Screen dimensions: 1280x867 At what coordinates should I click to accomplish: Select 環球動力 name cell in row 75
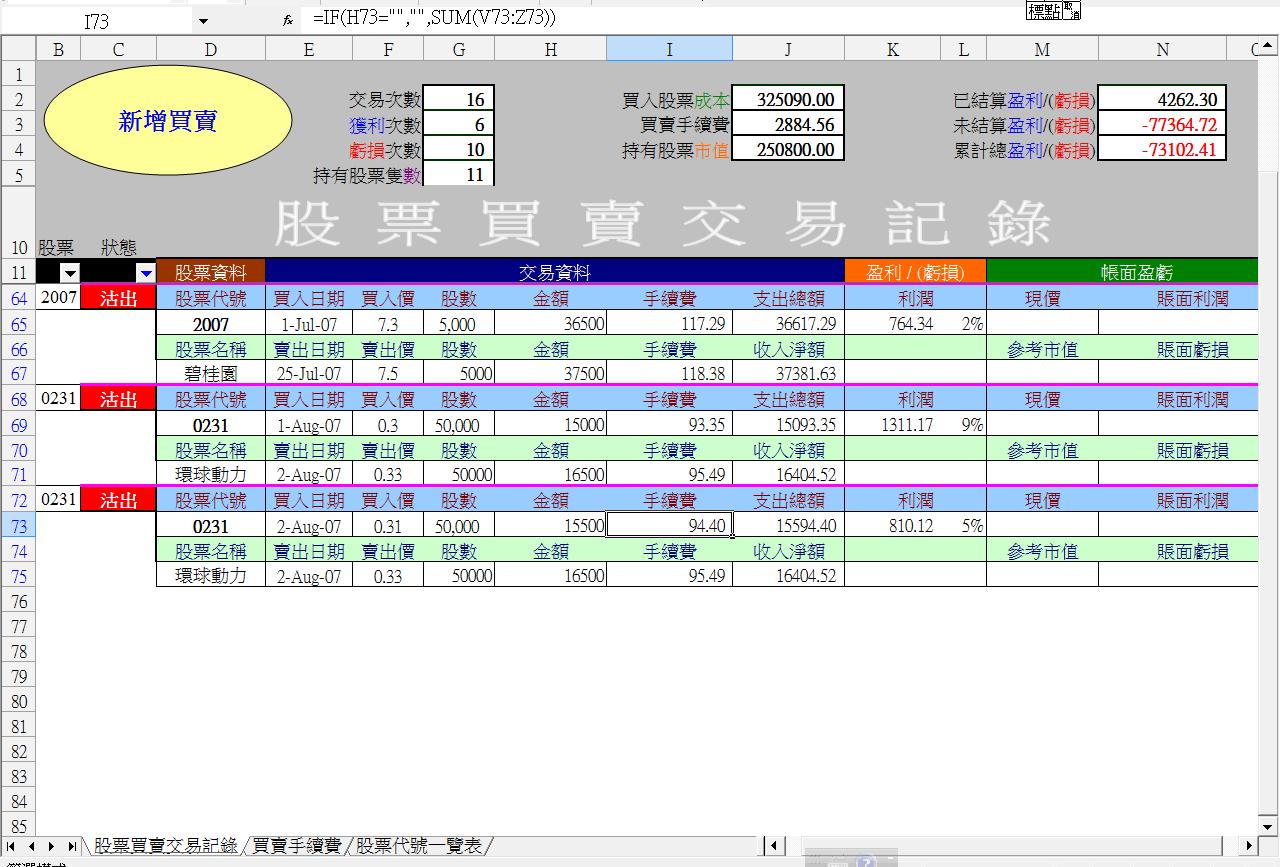210,576
